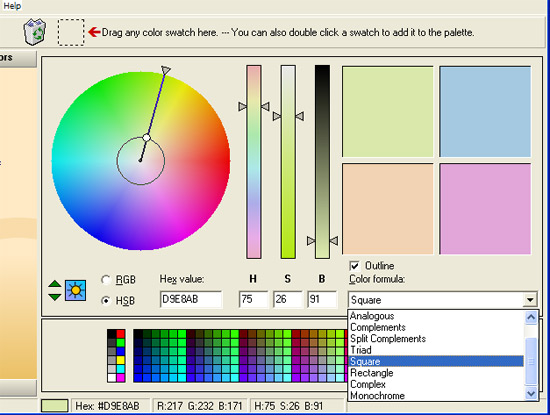Select the RGB radio button
Viewport: 550px width, 415px height.
click(106, 280)
